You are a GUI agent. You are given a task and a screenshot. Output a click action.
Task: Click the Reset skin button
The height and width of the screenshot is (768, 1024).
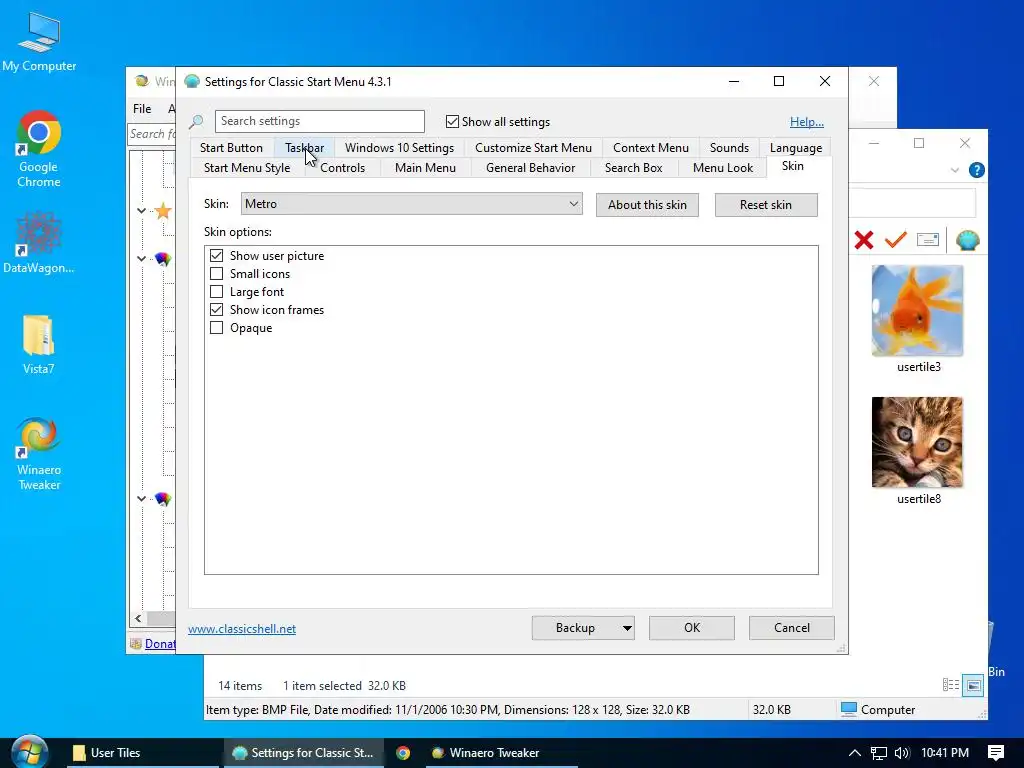pos(765,205)
